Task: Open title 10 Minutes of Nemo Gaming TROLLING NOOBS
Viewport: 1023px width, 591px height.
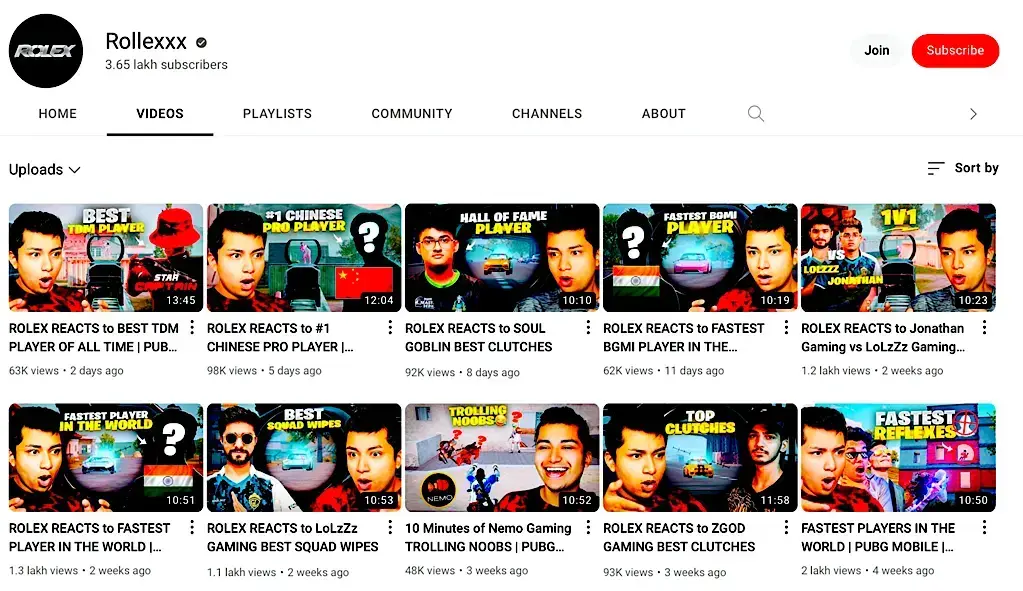Action: click(x=488, y=537)
